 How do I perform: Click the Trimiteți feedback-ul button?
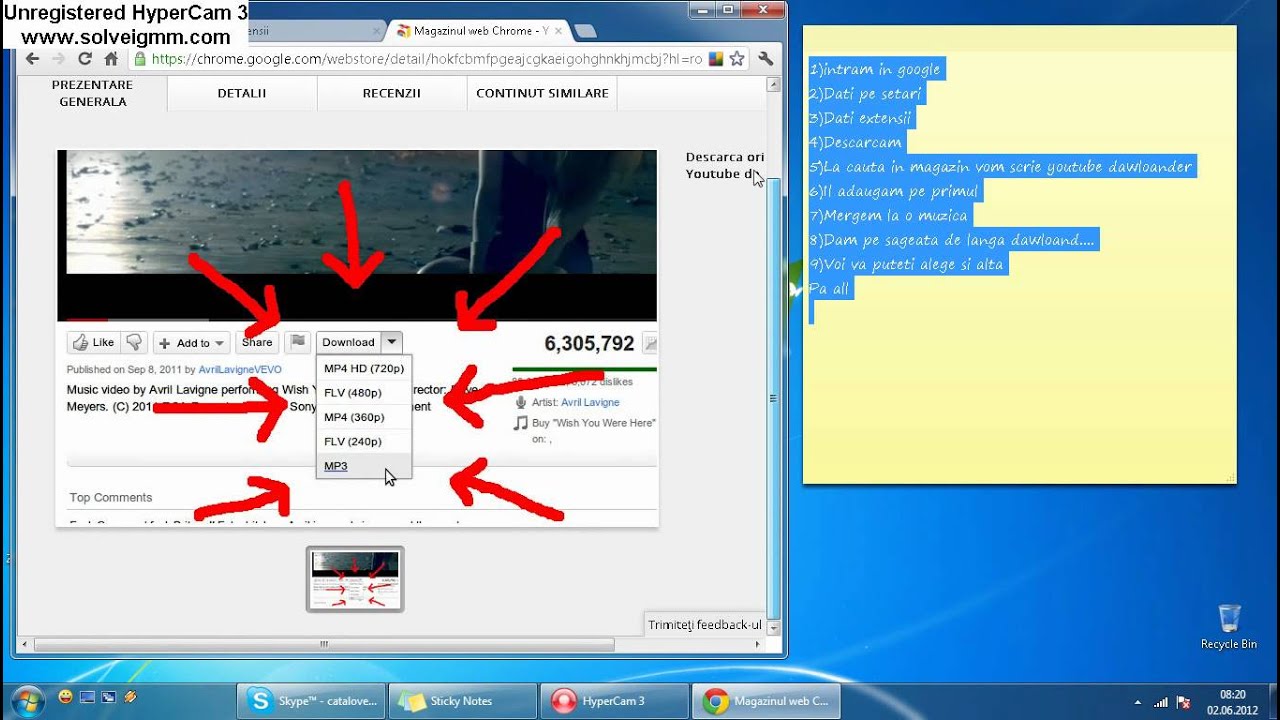[x=705, y=625]
